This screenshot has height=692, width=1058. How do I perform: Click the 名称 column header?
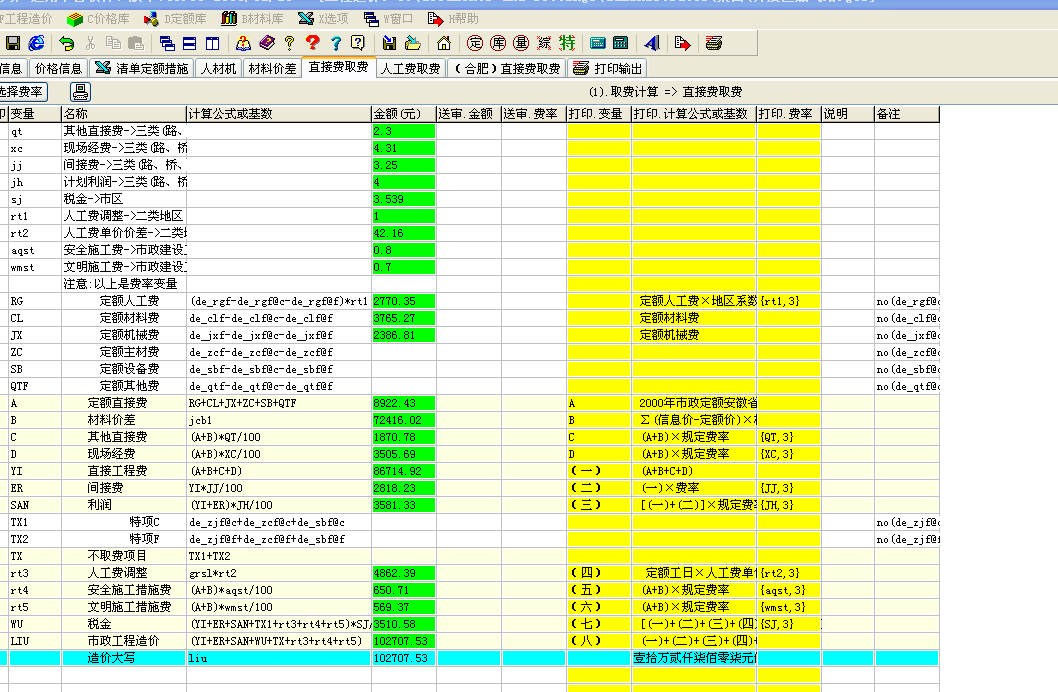(123, 114)
